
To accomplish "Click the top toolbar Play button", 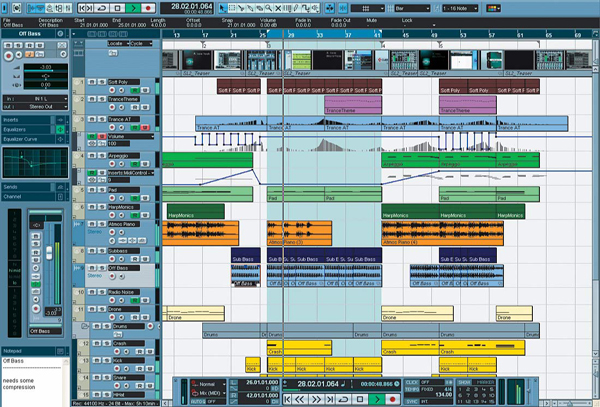I will 133,8.
